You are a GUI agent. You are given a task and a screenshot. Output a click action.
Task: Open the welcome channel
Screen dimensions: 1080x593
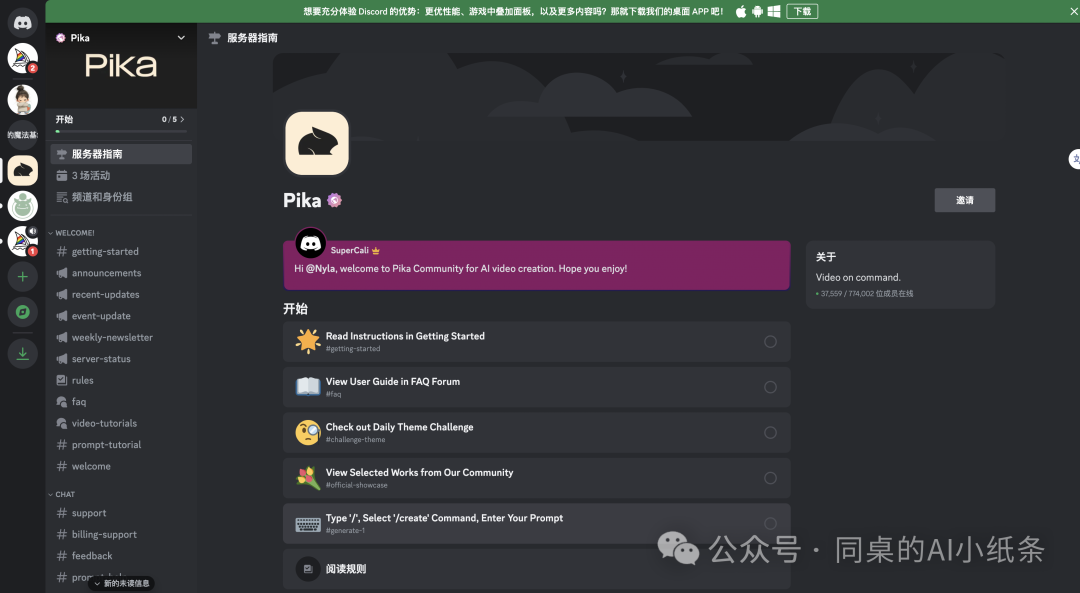point(121,466)
